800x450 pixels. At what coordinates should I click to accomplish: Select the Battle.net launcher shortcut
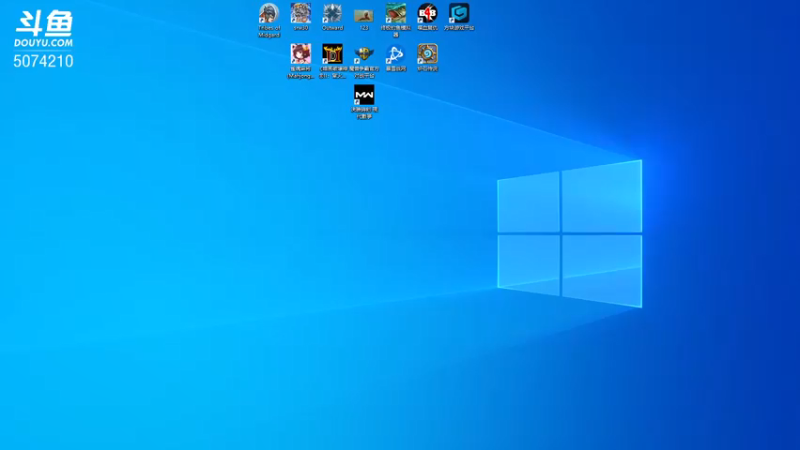pos(395,58)
